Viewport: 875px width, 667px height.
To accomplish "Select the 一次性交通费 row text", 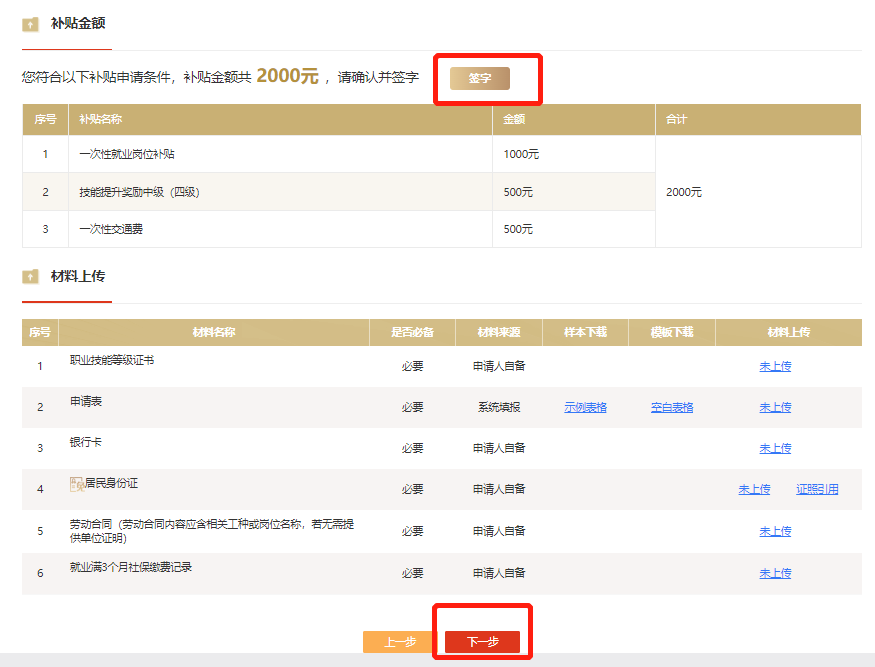I will coord(111,229).
